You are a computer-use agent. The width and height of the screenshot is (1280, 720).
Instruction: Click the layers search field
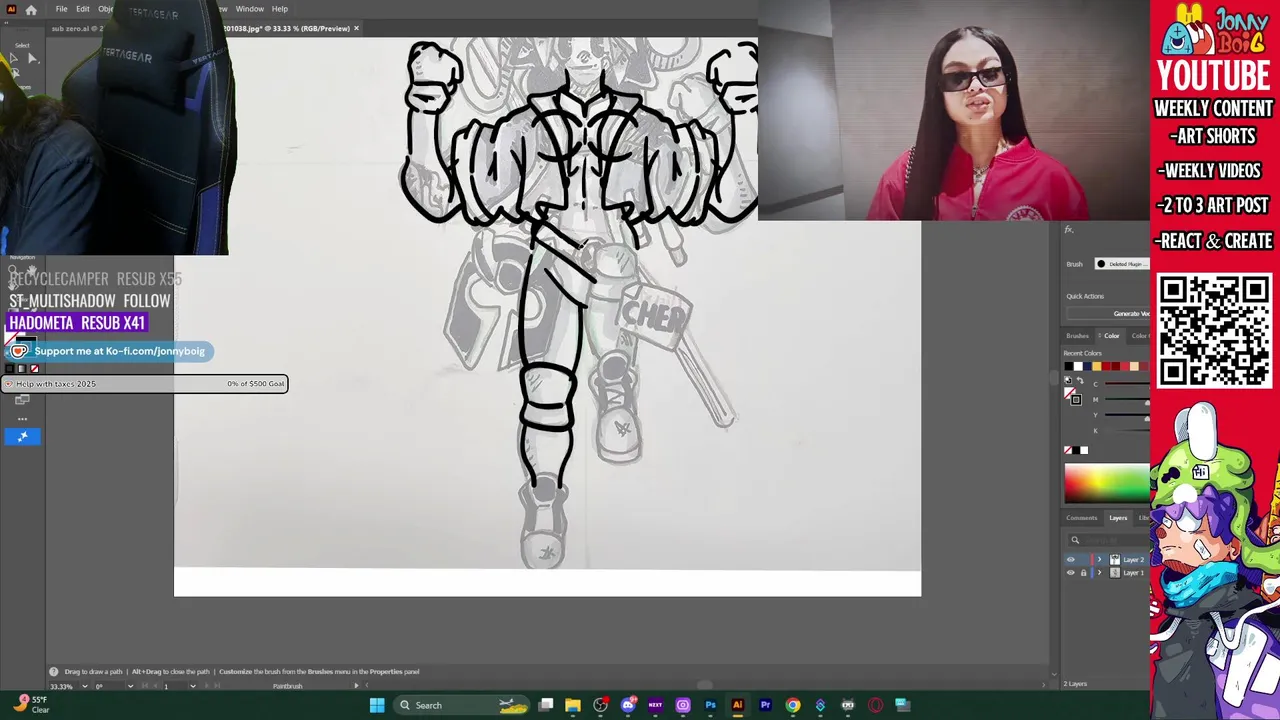tap(1108, 540)
